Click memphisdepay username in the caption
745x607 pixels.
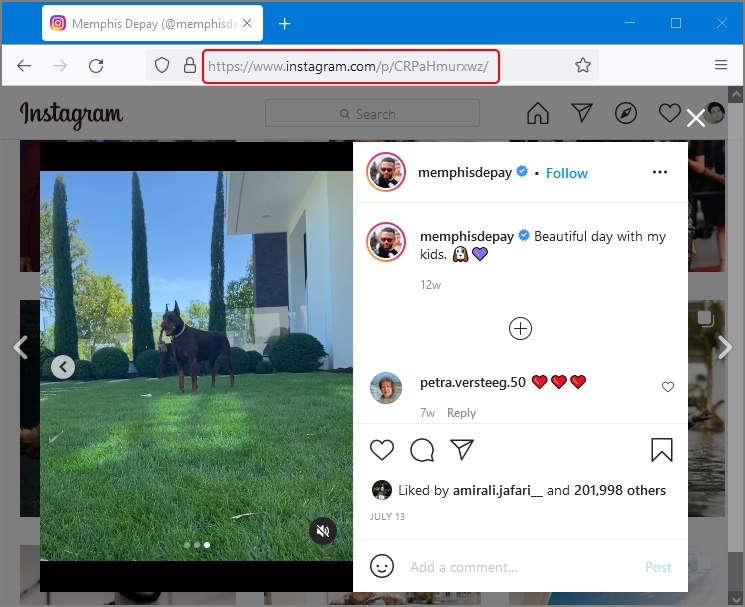click(467, 236)
